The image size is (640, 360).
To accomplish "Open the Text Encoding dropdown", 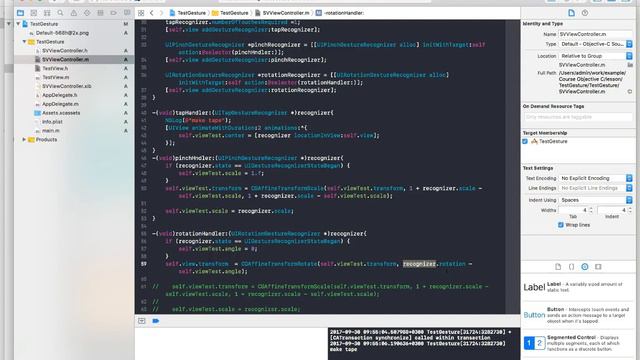I will pyautogui.click(x=596, y=178).
